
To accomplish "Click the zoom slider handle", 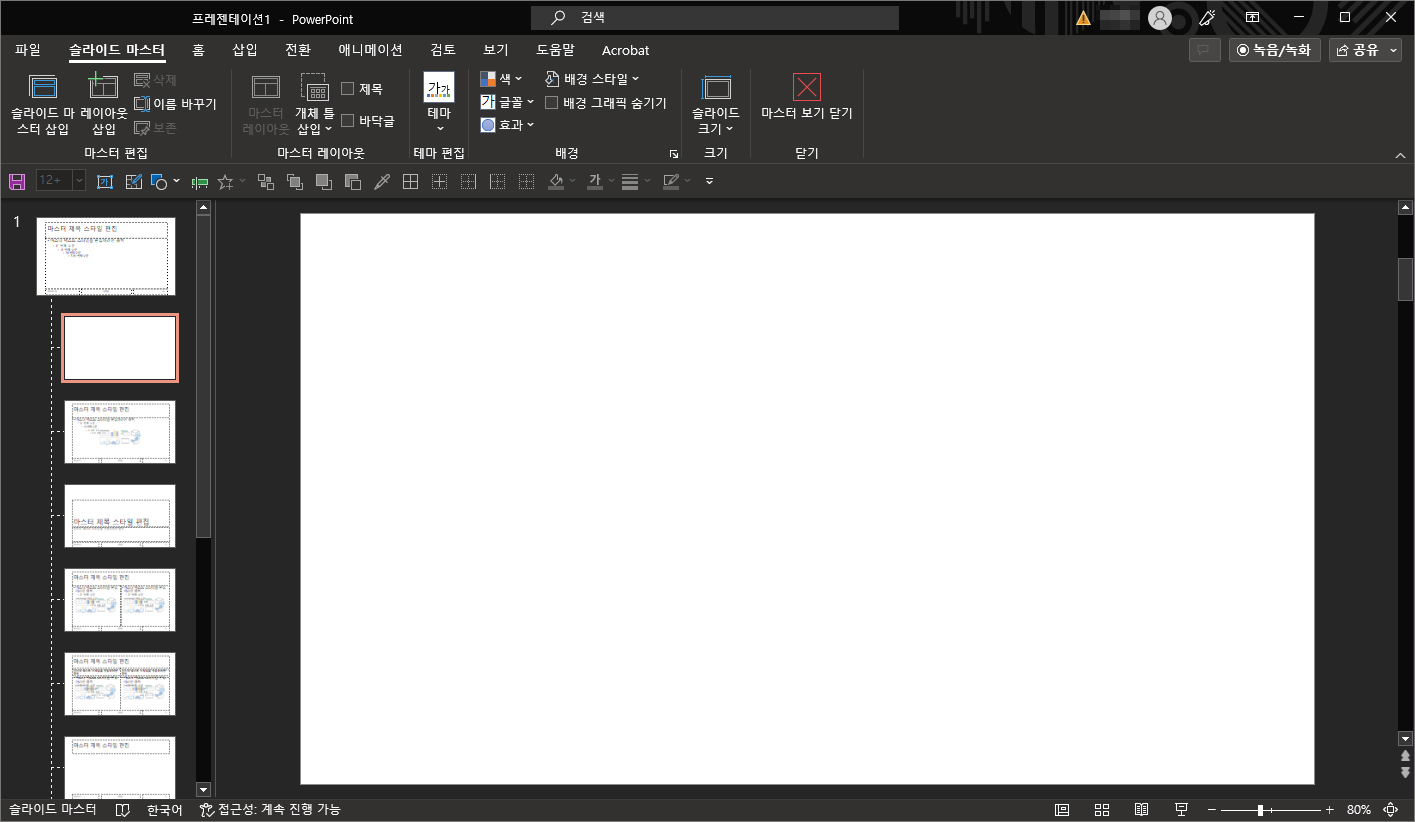I will [1261, 809].
